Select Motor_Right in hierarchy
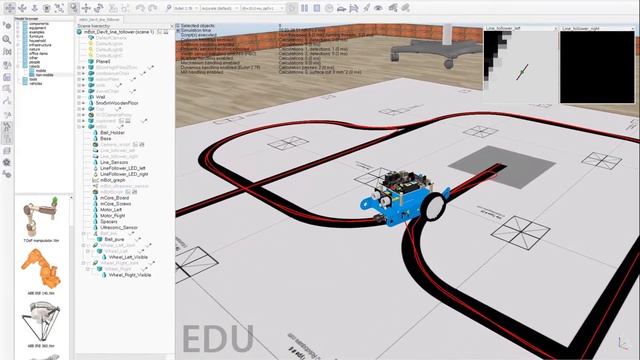This screenshot has height=360, width=640. coord(112,216)
